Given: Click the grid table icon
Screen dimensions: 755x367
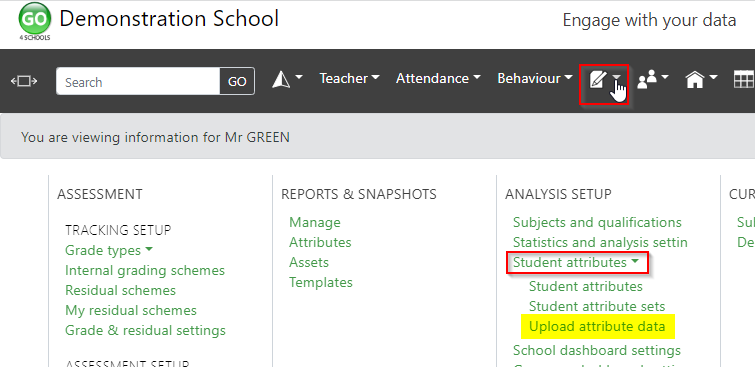Looking at the screenshot, I should tap(744, 79).
